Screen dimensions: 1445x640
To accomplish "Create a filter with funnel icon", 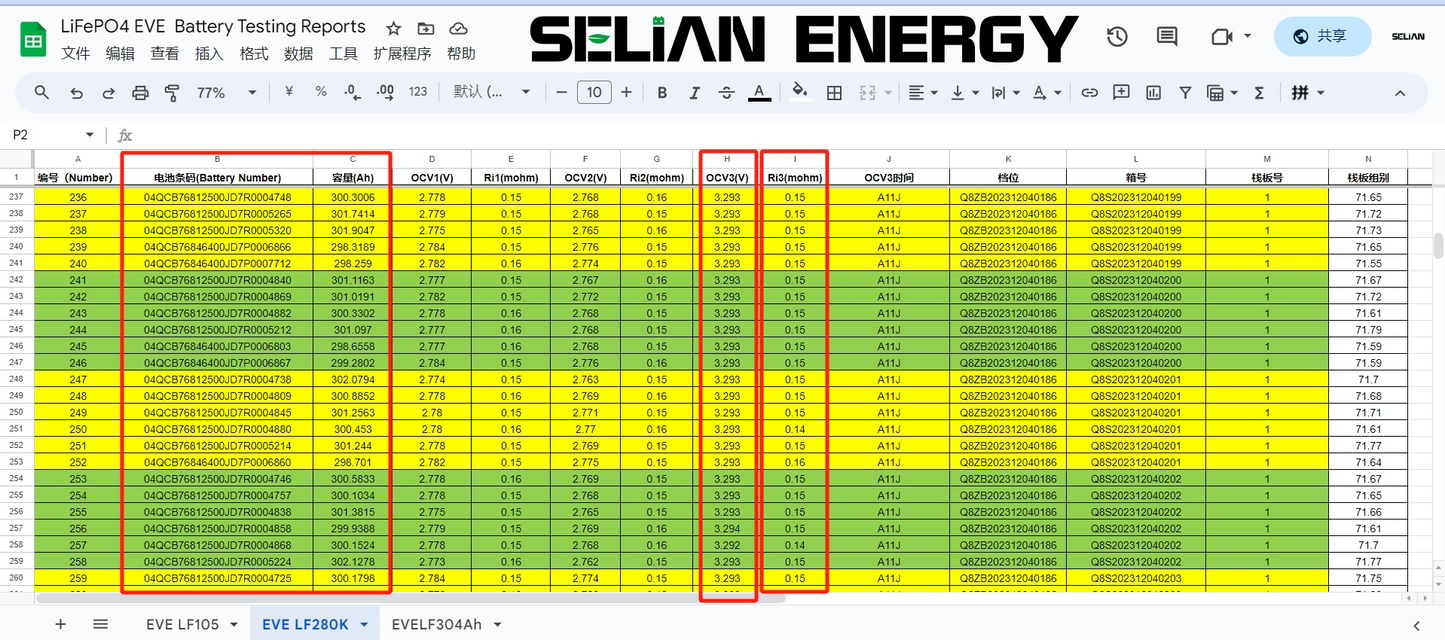I will [1185, 93].
